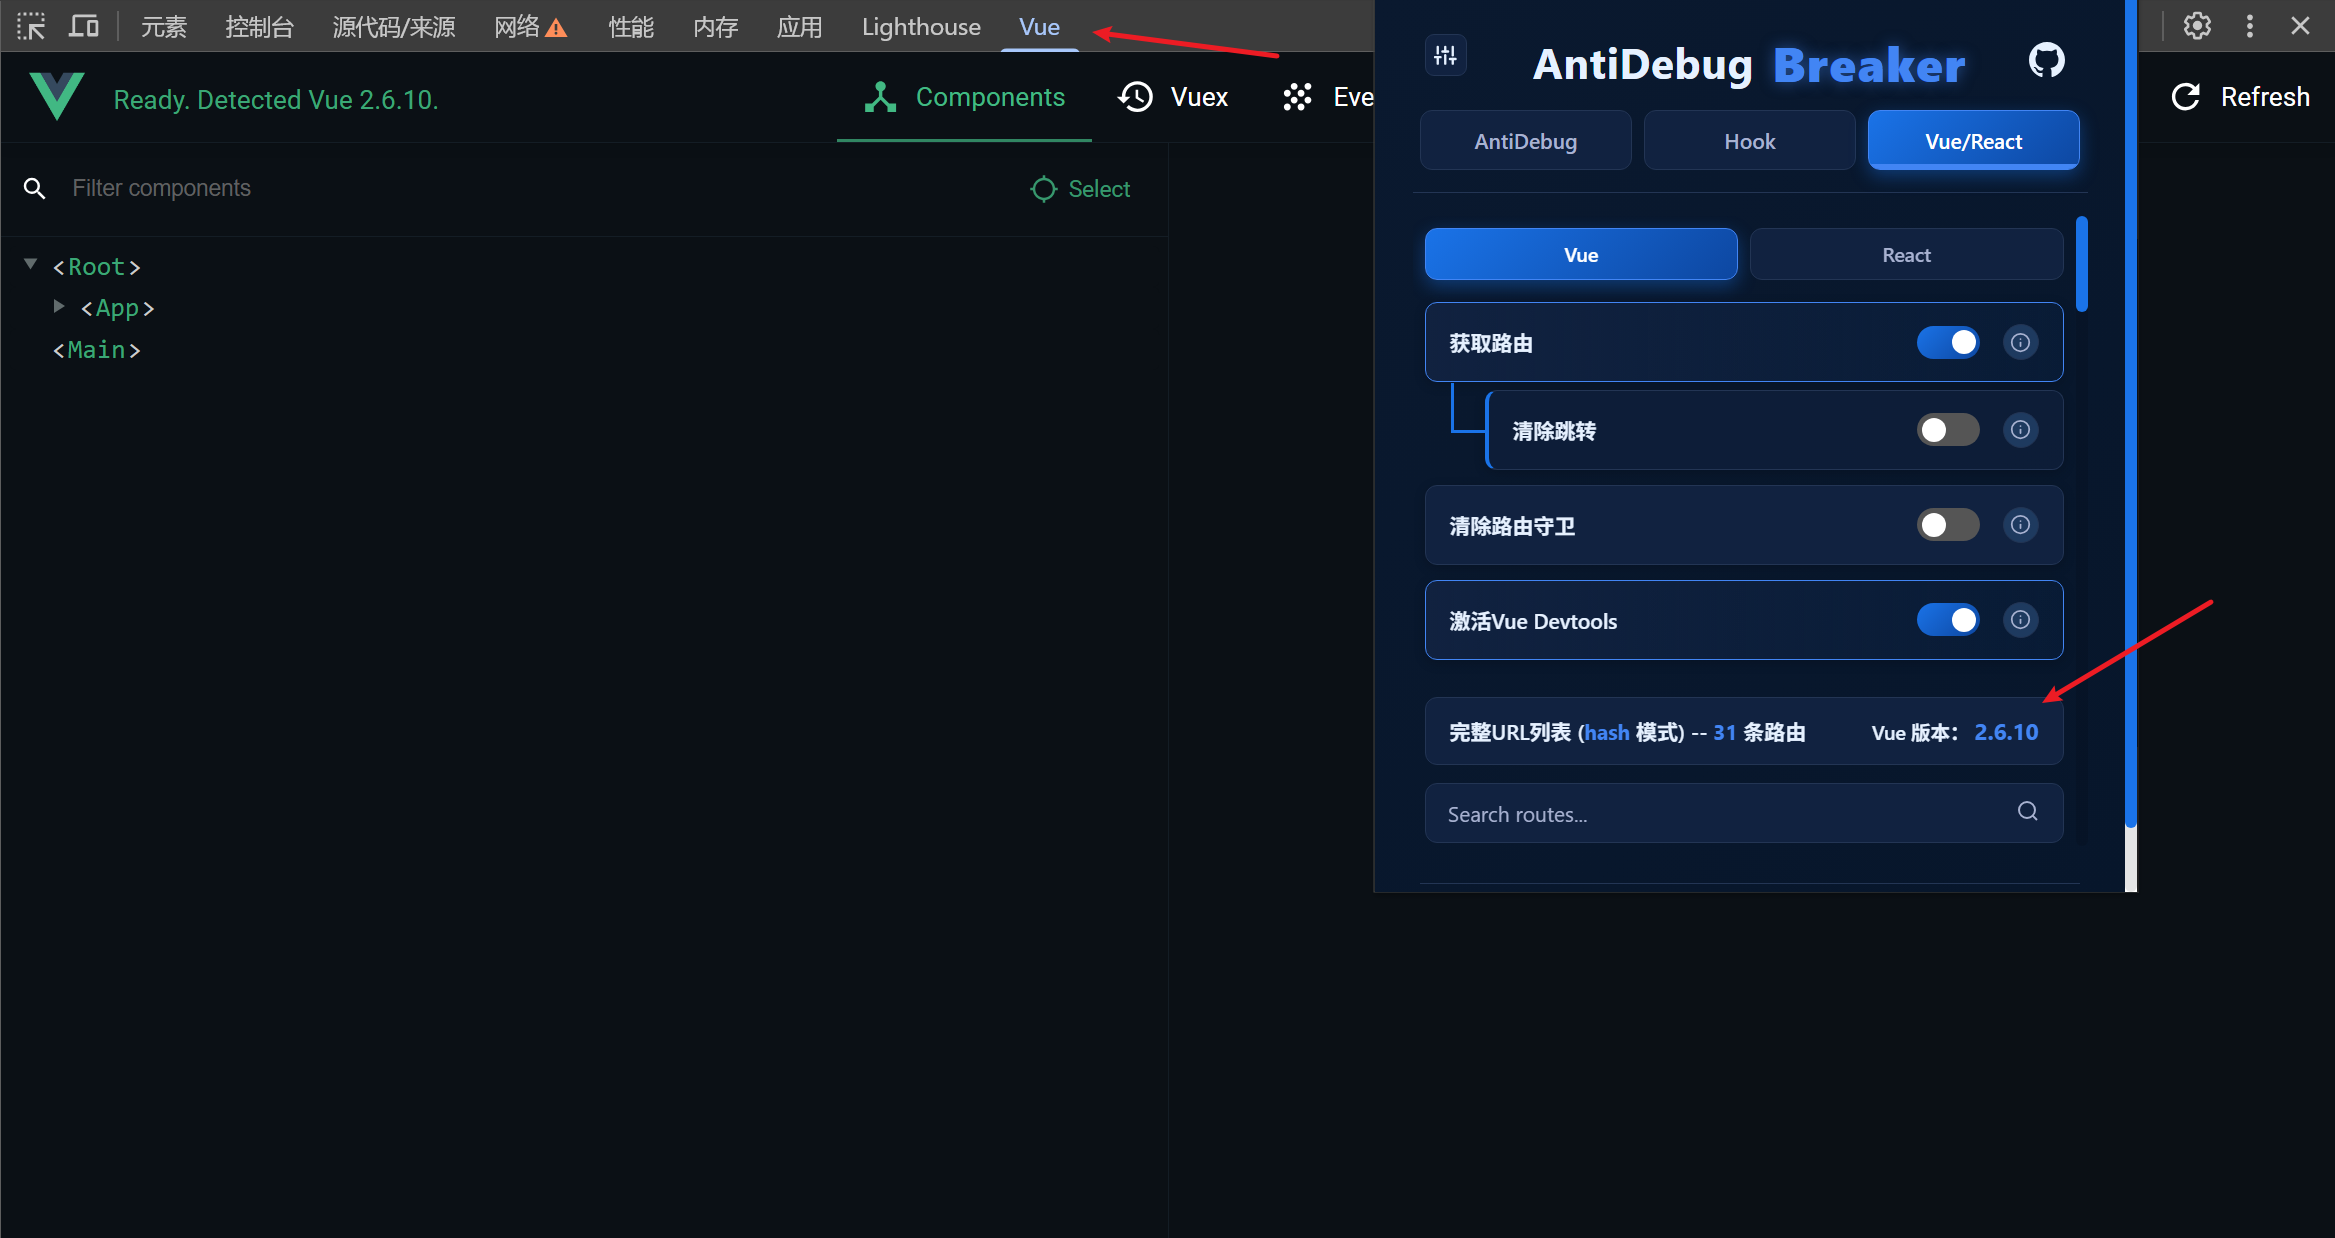
Task: Focus the Filter components field
Action: point(540,188)
